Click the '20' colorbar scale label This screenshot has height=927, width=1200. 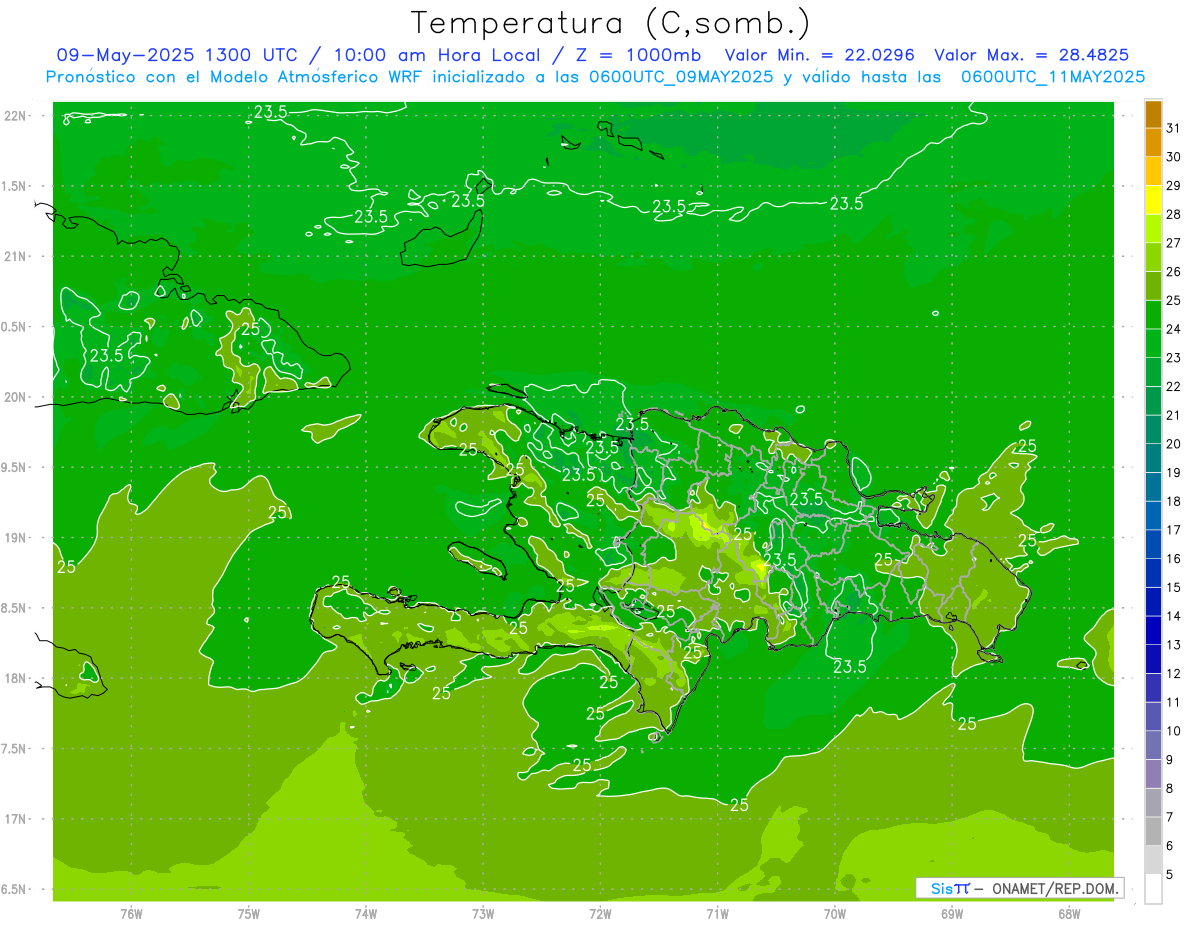(1173, 444)
